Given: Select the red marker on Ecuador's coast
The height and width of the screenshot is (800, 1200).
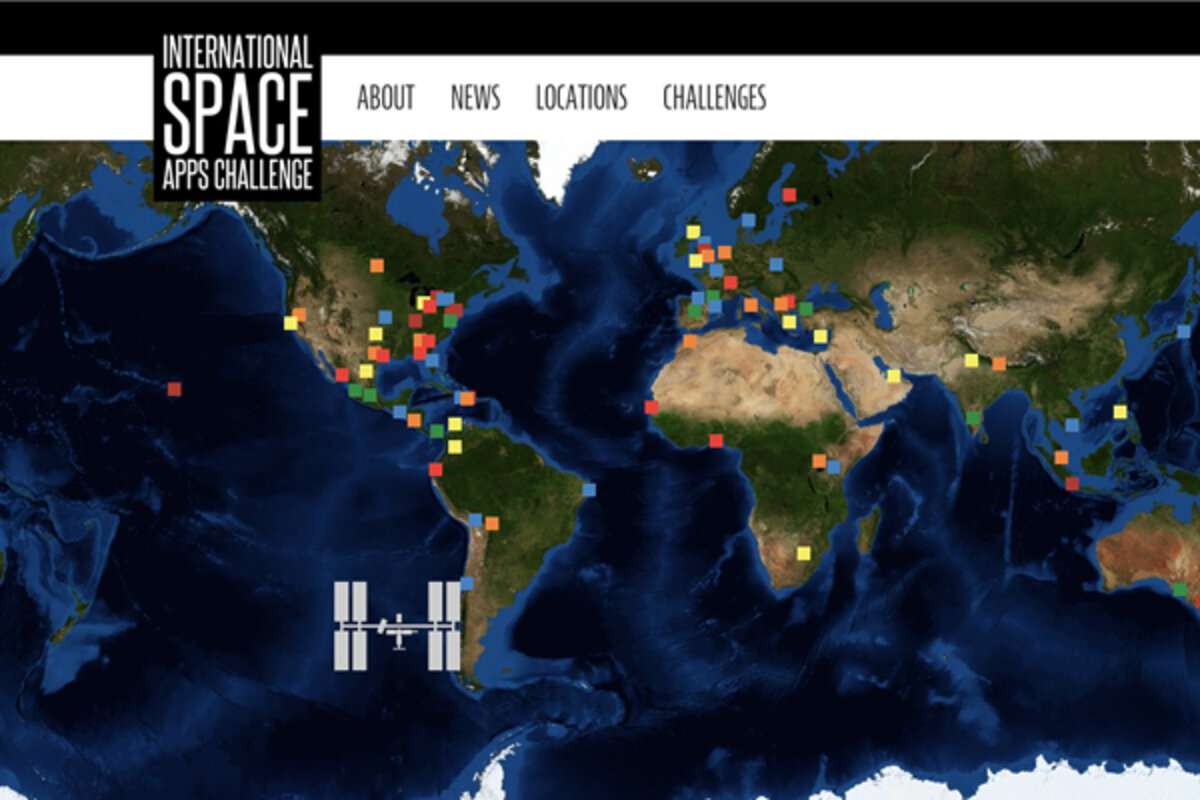Looking at the screenshot, I should [x=435, y=469].
